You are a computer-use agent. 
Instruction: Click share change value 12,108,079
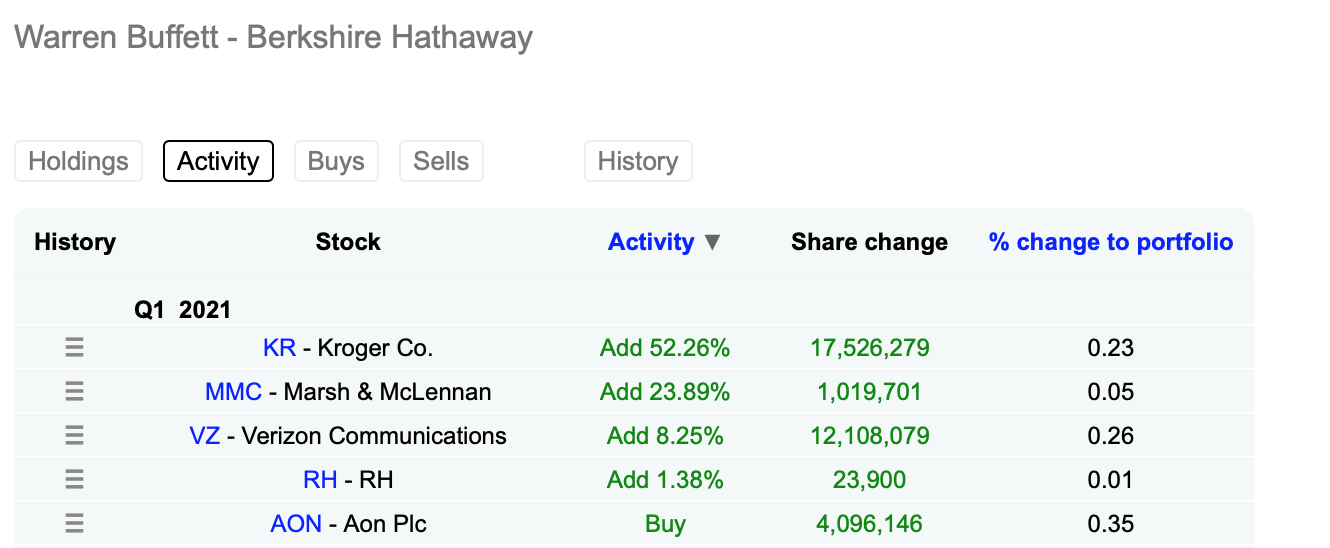(869, 436)
